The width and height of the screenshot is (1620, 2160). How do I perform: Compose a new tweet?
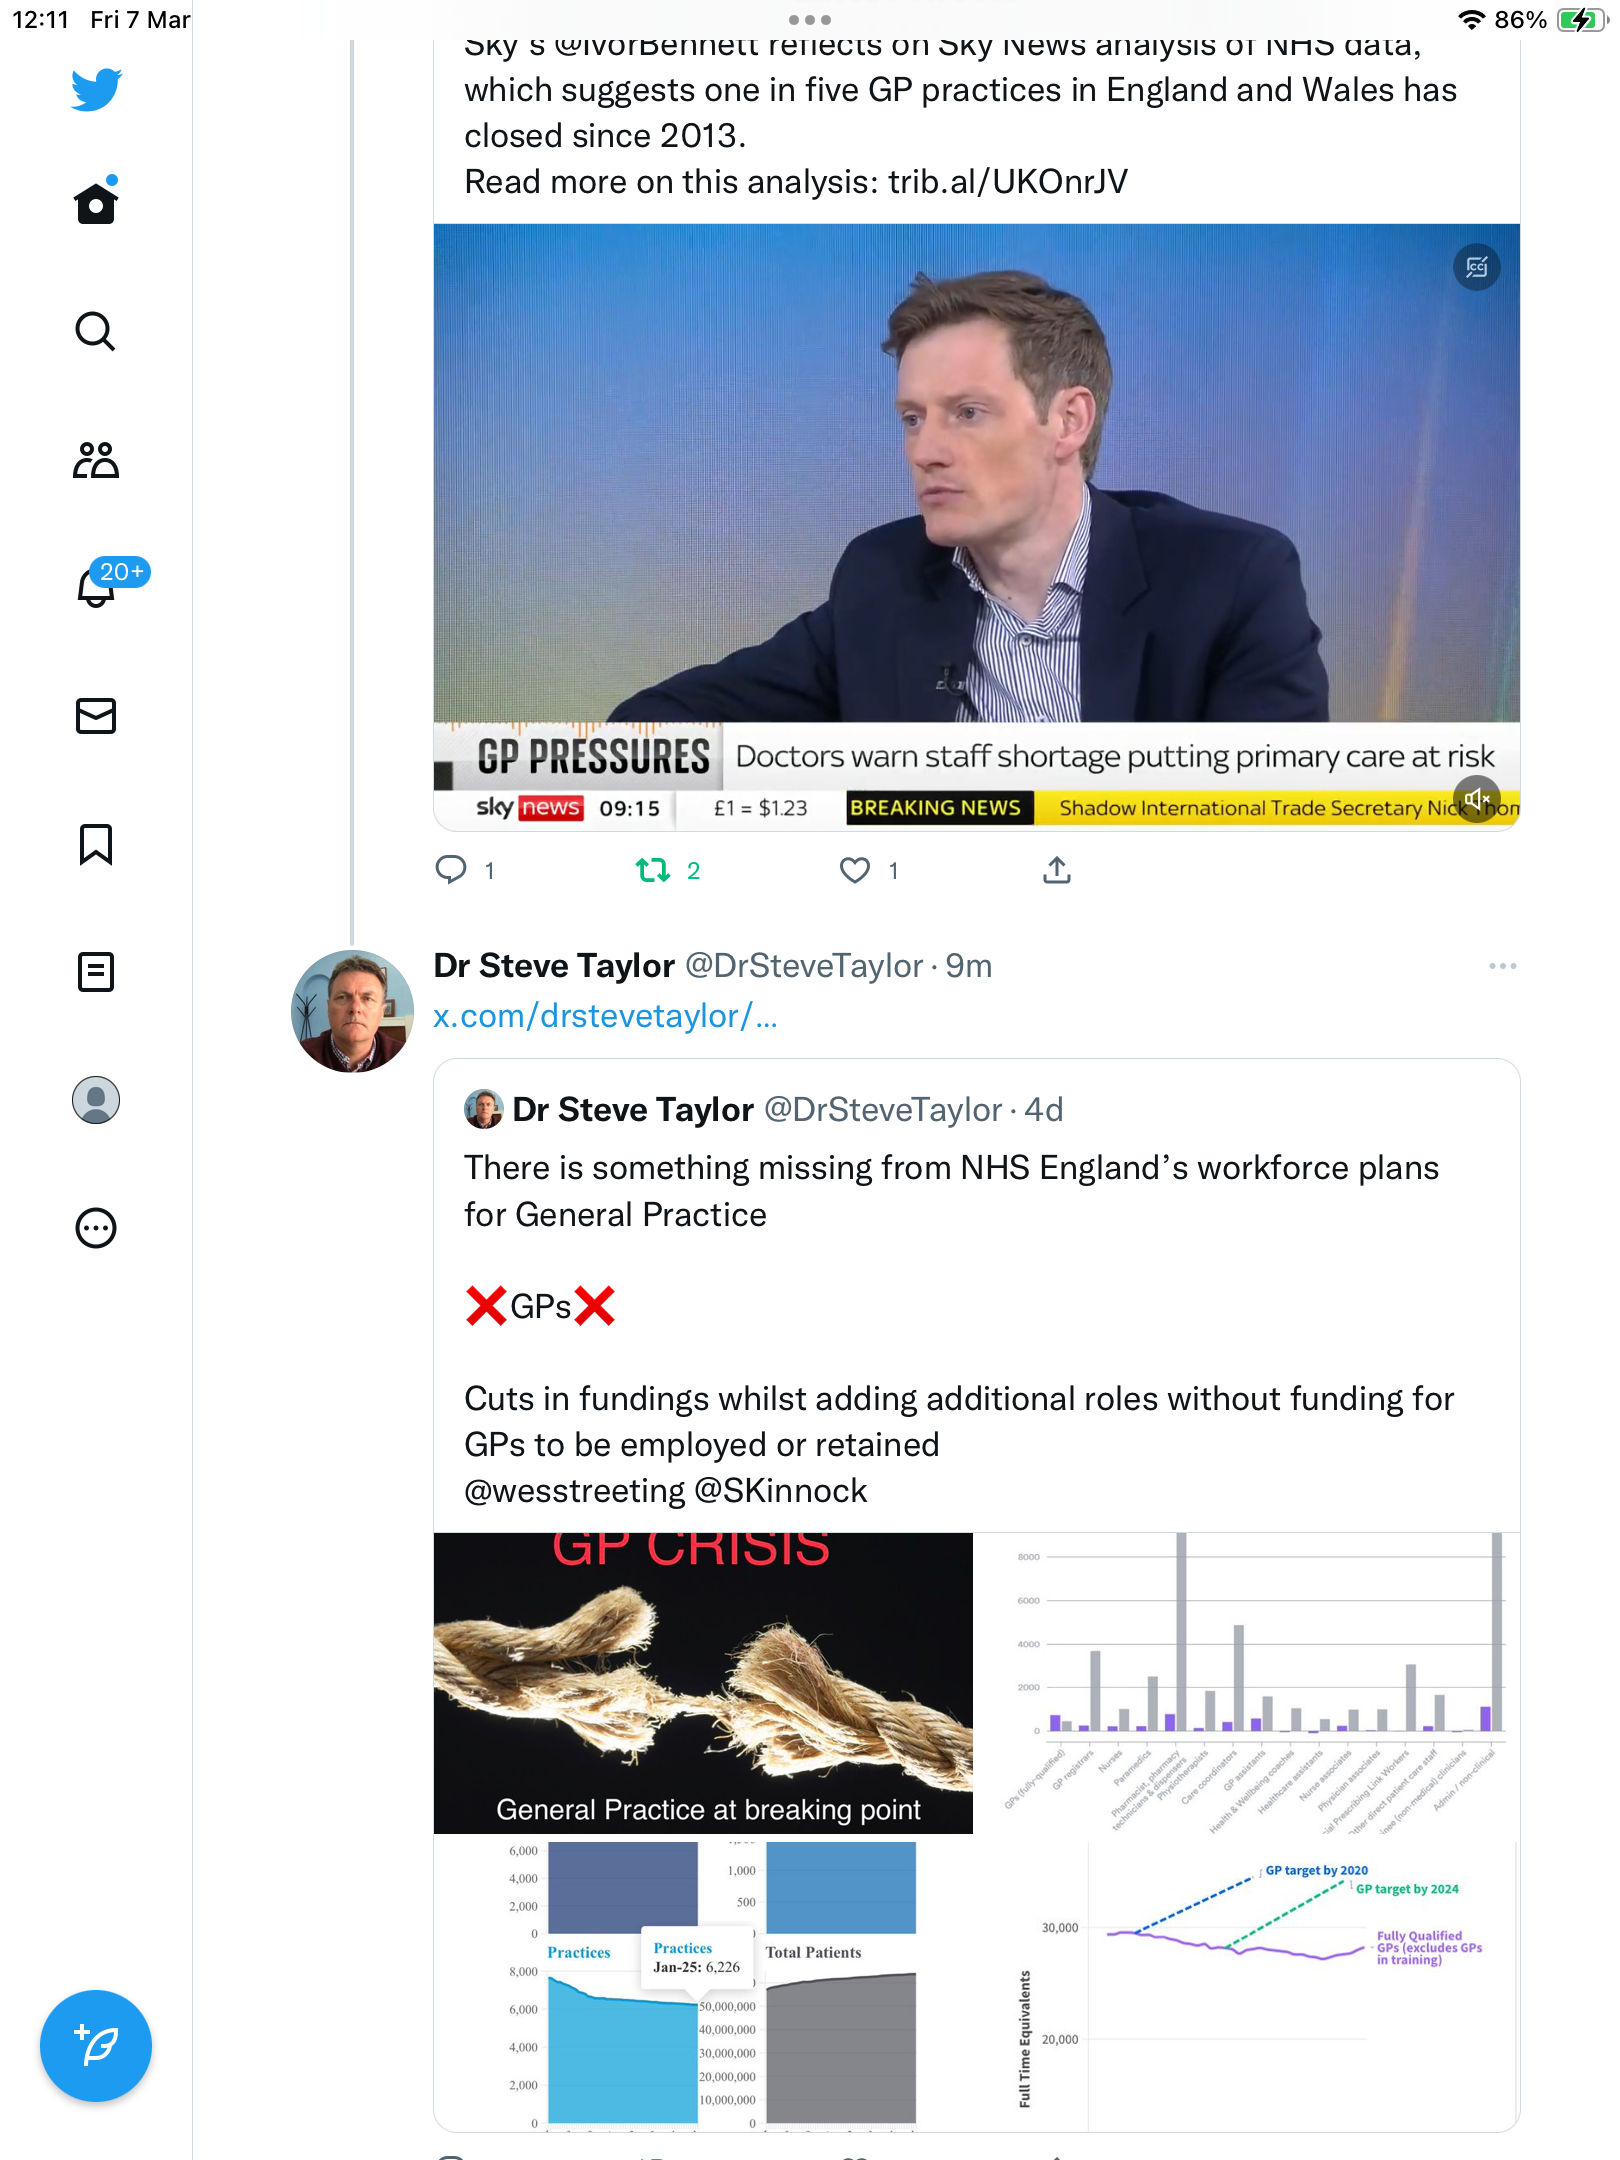pyautogui.click(x=96, y=2046)
